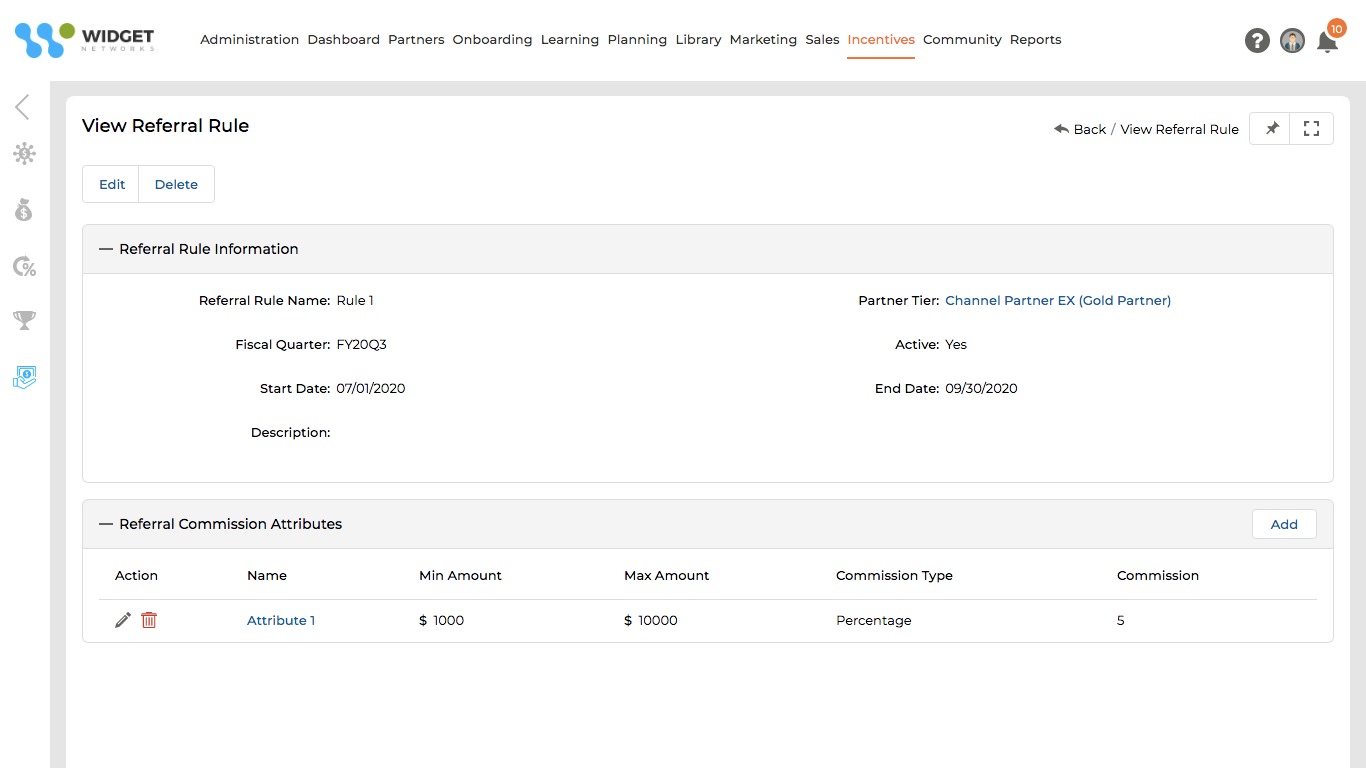Open the Reports menu
The height and width of the screenshot is (768, 1366).
(x=1035, y=40)
